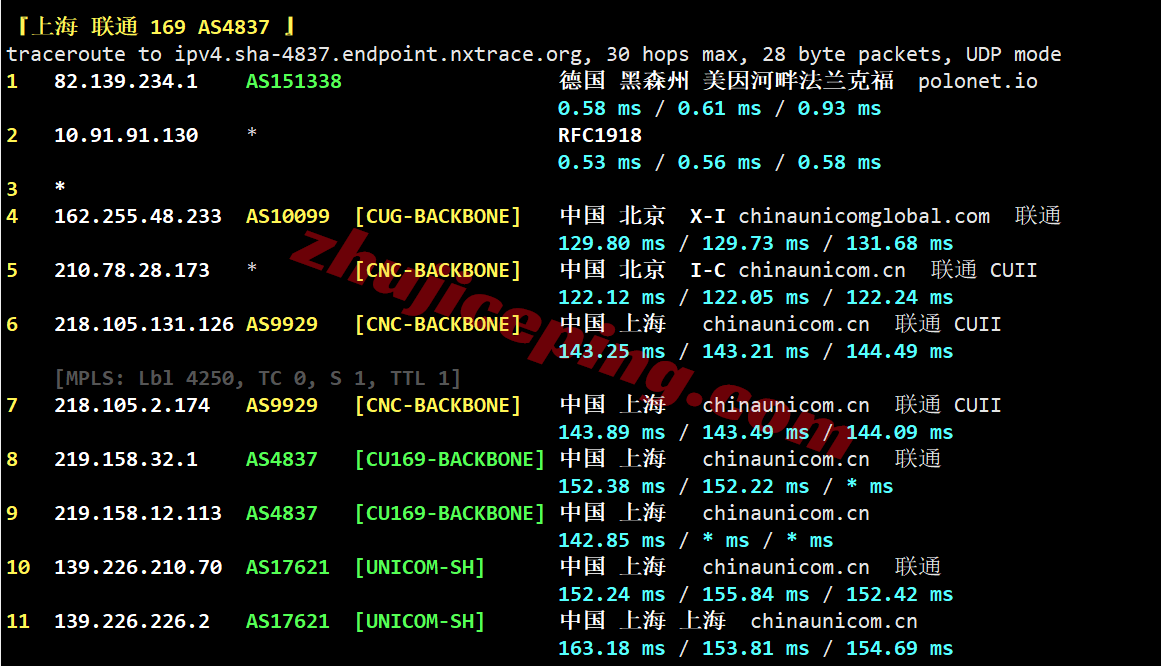Click AS17621 on hop 11

click(287, 622)
